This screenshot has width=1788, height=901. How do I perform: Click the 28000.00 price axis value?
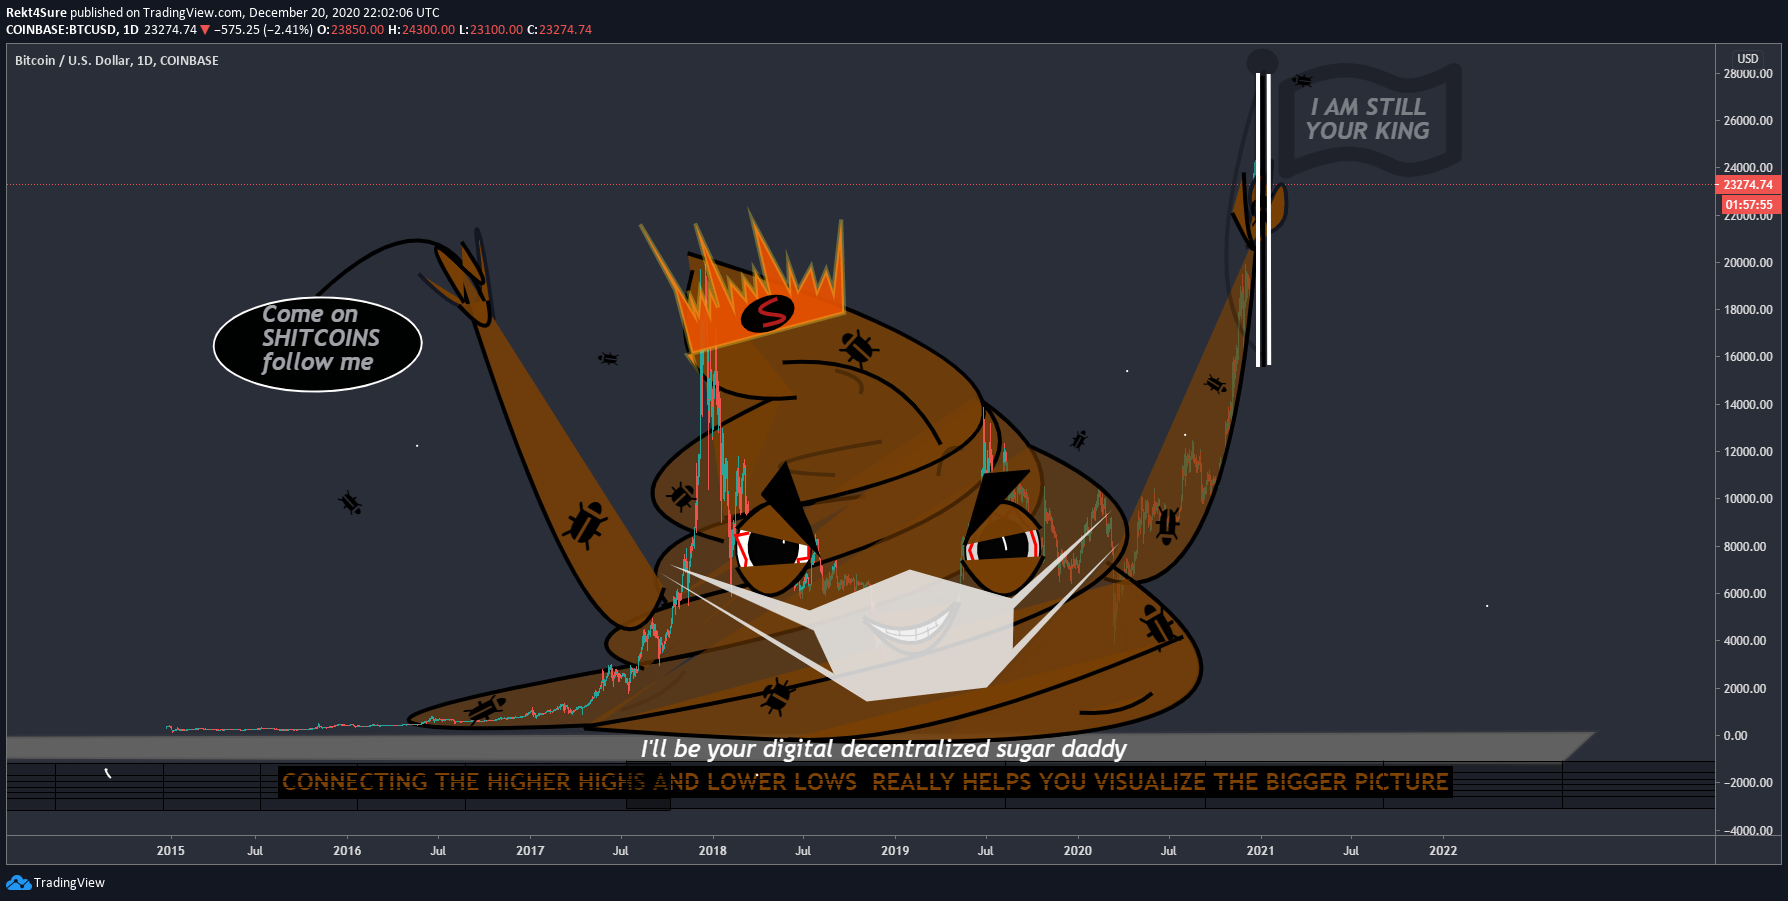pyautogui.click(x=1747, y=74)
